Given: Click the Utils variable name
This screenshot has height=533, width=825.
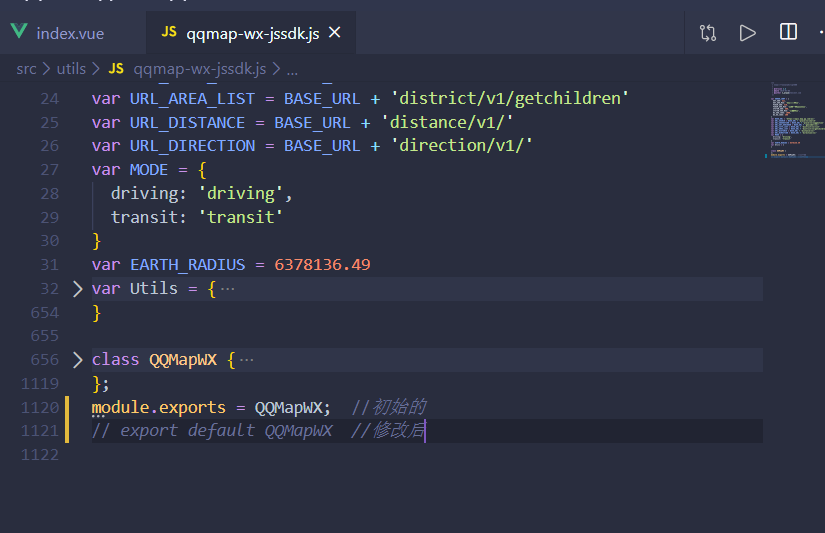Looking at the screenshot, I should coord(154,288).
